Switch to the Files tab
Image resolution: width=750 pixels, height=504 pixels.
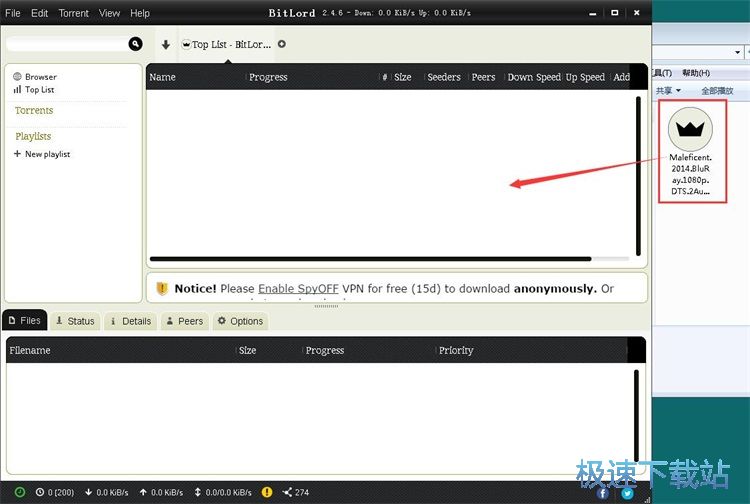(24, 320)
